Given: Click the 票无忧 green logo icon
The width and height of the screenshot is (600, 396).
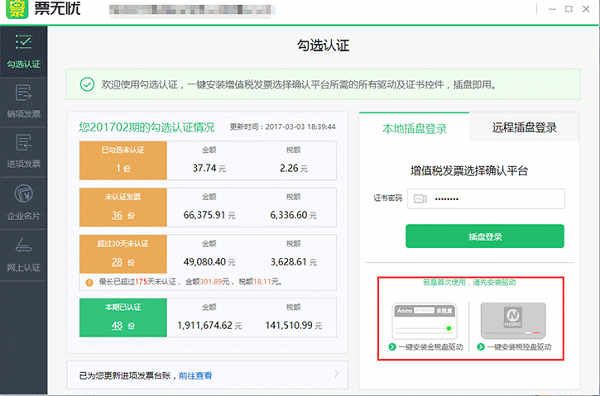Looking at the screenshot, I should (17, 8).
